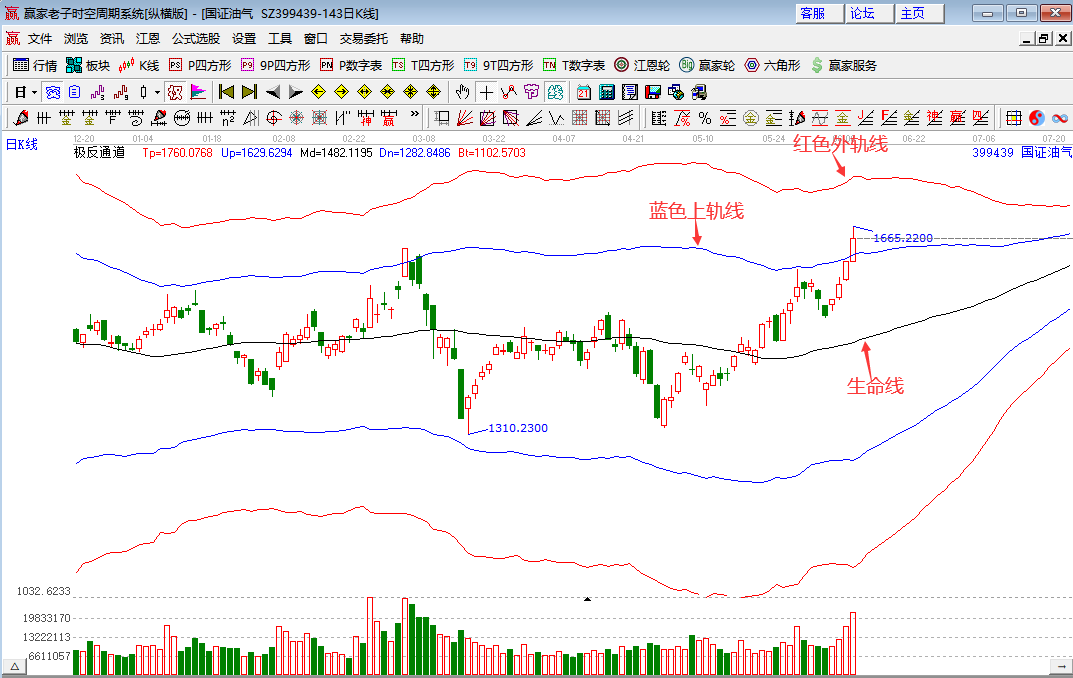Expand the 日 period dropdown arrow
1073x678 pixels.
tap(34, 92)
